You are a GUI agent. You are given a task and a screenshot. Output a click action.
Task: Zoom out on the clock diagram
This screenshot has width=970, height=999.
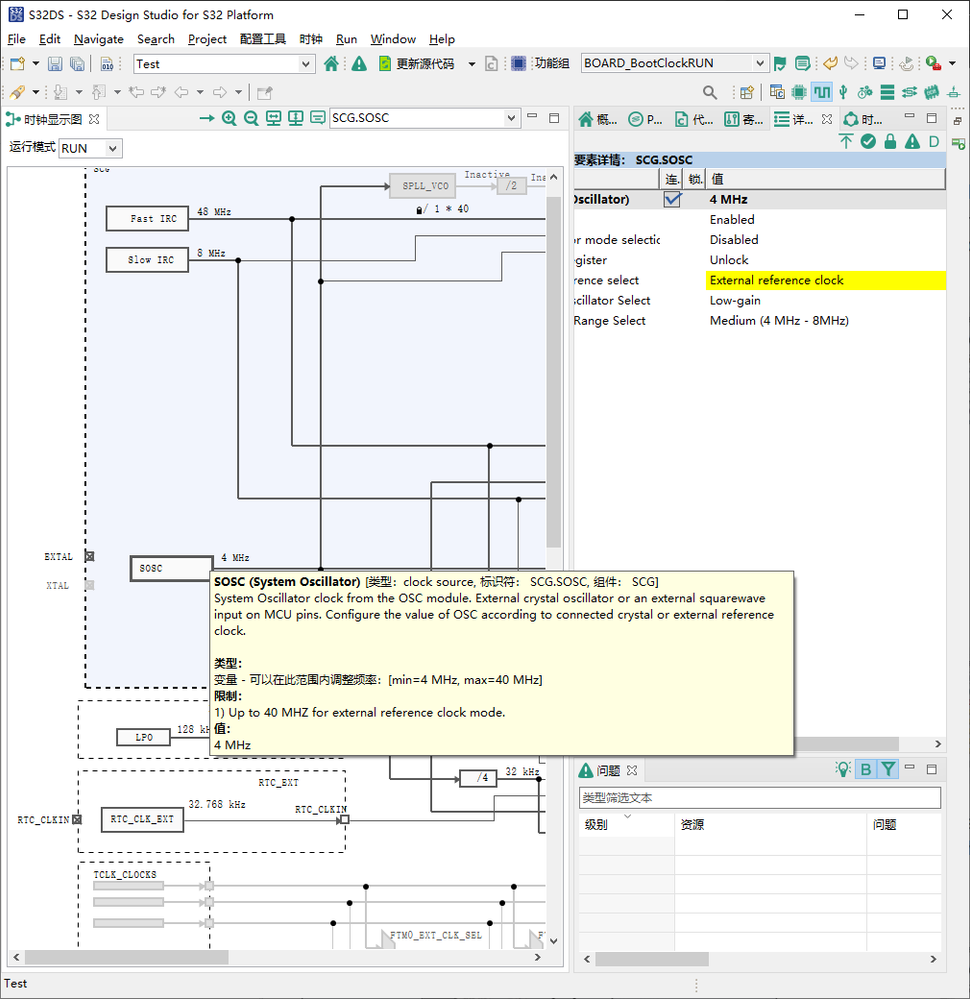[251, 118]
